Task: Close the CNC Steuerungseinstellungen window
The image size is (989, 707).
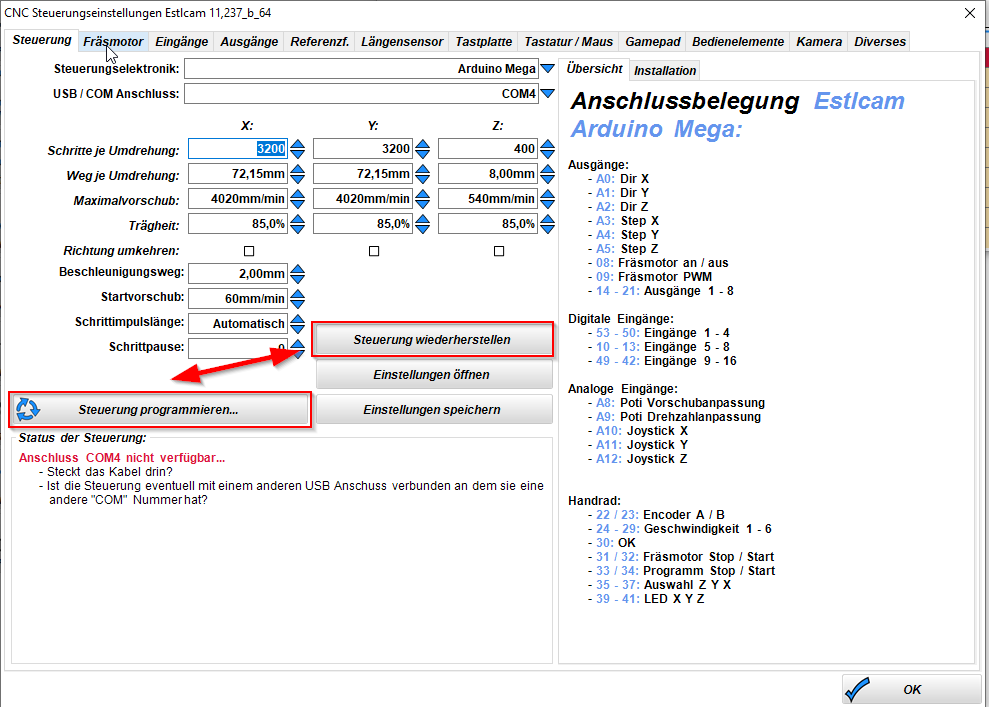Action: 970,13
